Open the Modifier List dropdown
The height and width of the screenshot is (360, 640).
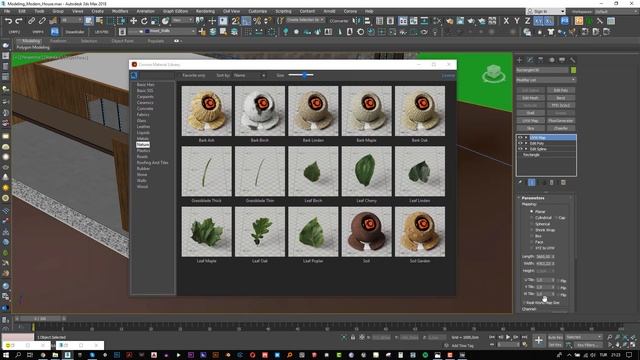point(546,80)
